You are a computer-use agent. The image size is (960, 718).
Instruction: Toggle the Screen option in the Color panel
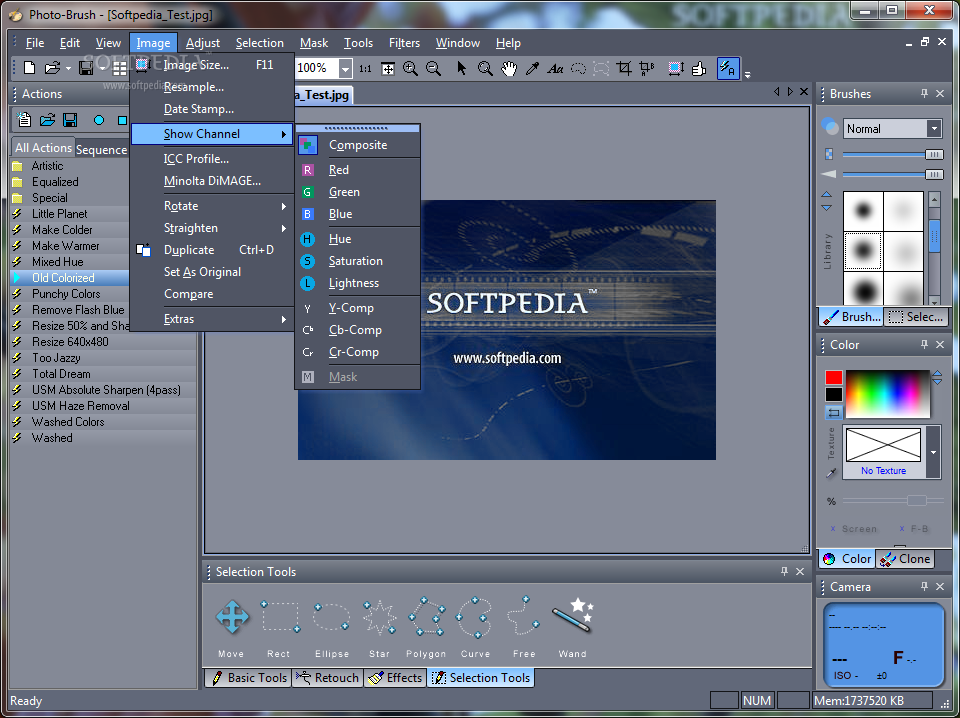[853, 529]
